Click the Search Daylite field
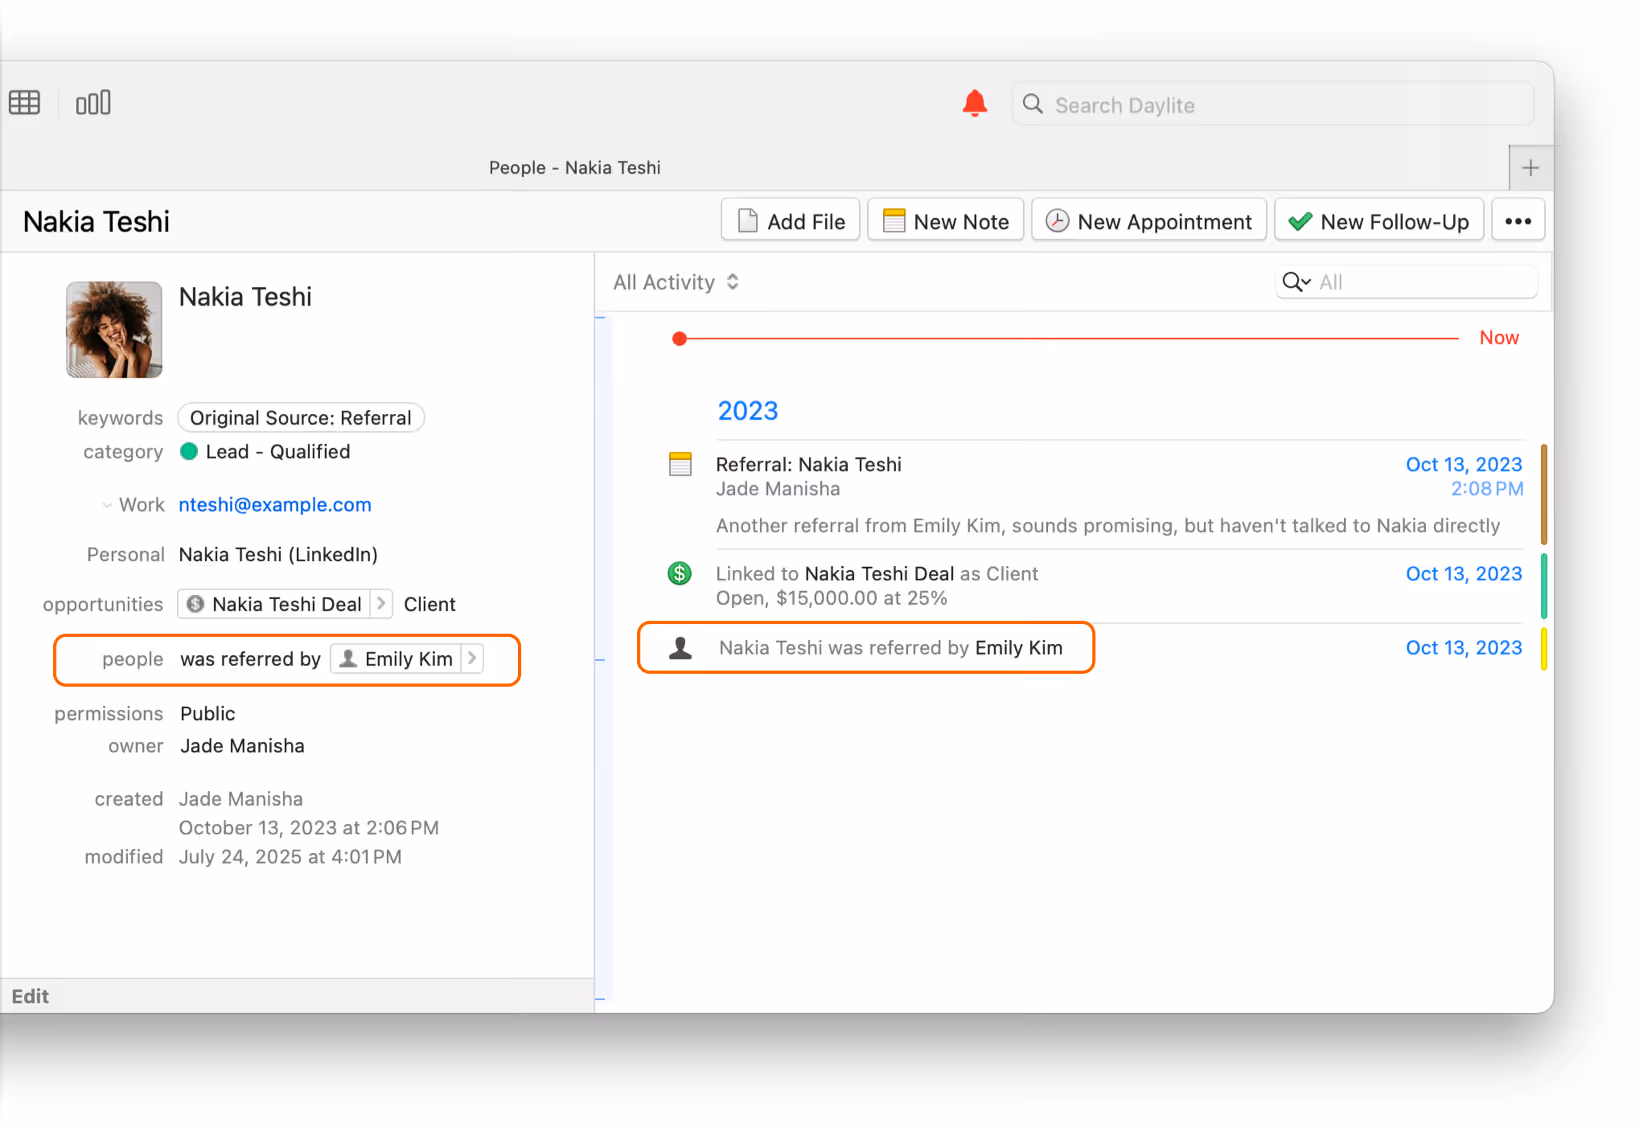 coord(1273,105)
